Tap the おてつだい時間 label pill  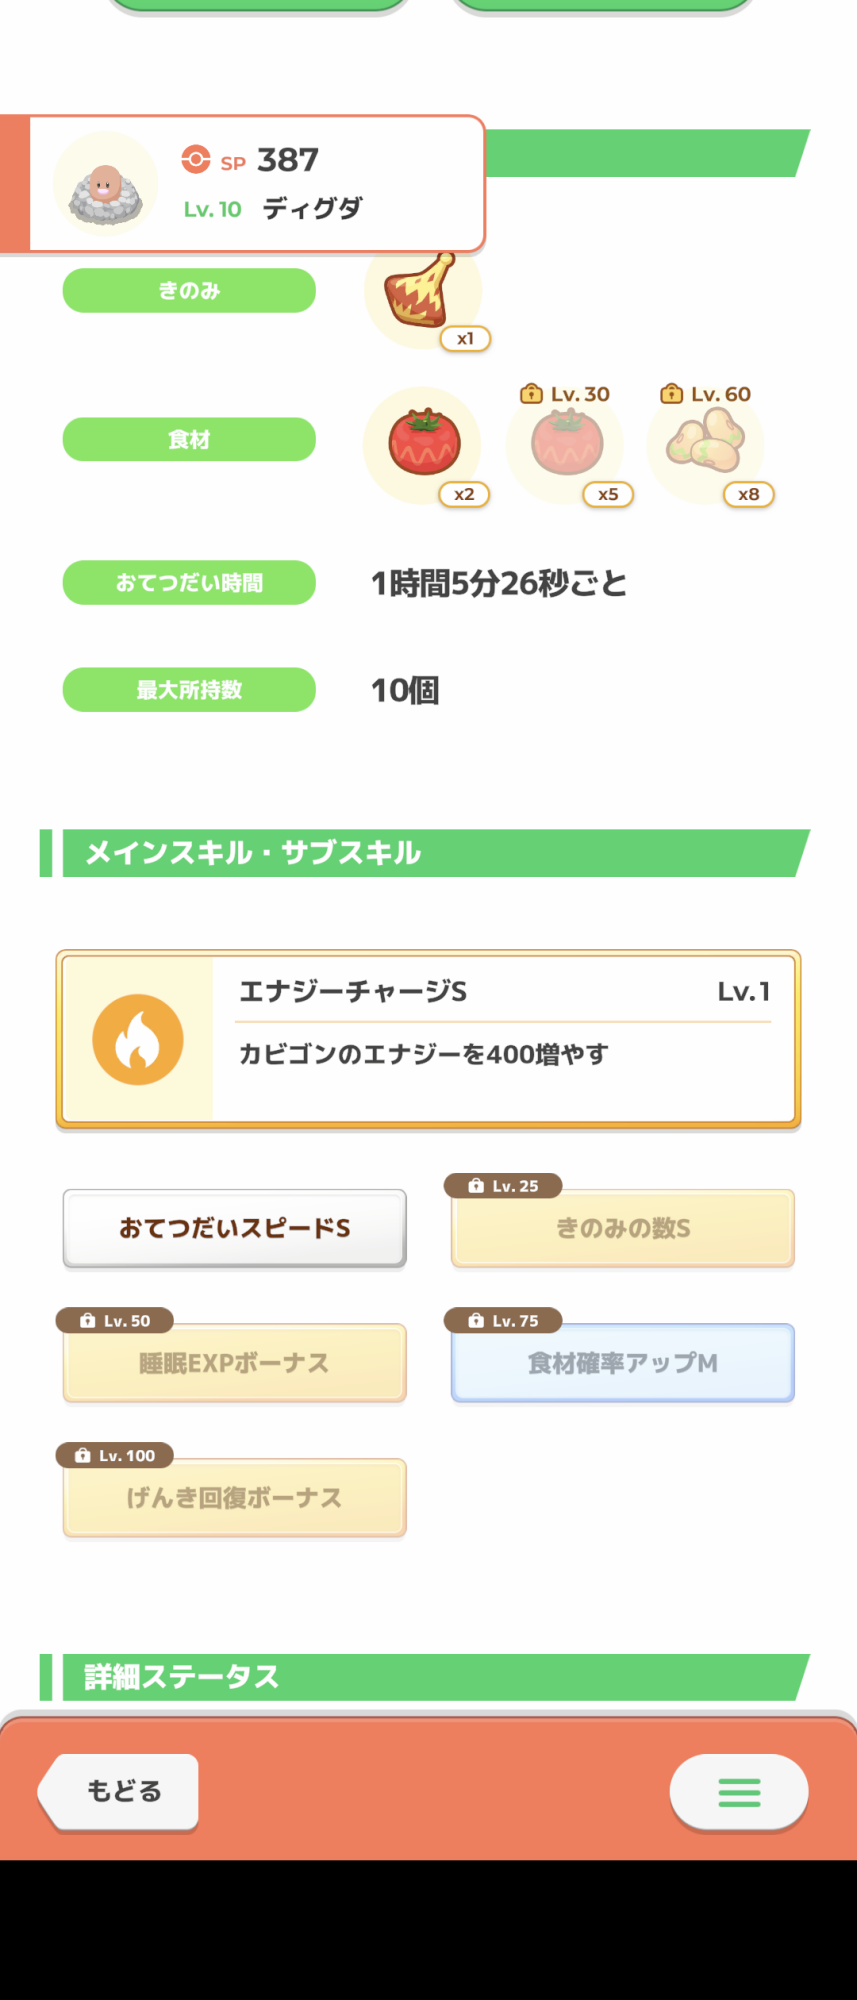(x=189, y=583)
